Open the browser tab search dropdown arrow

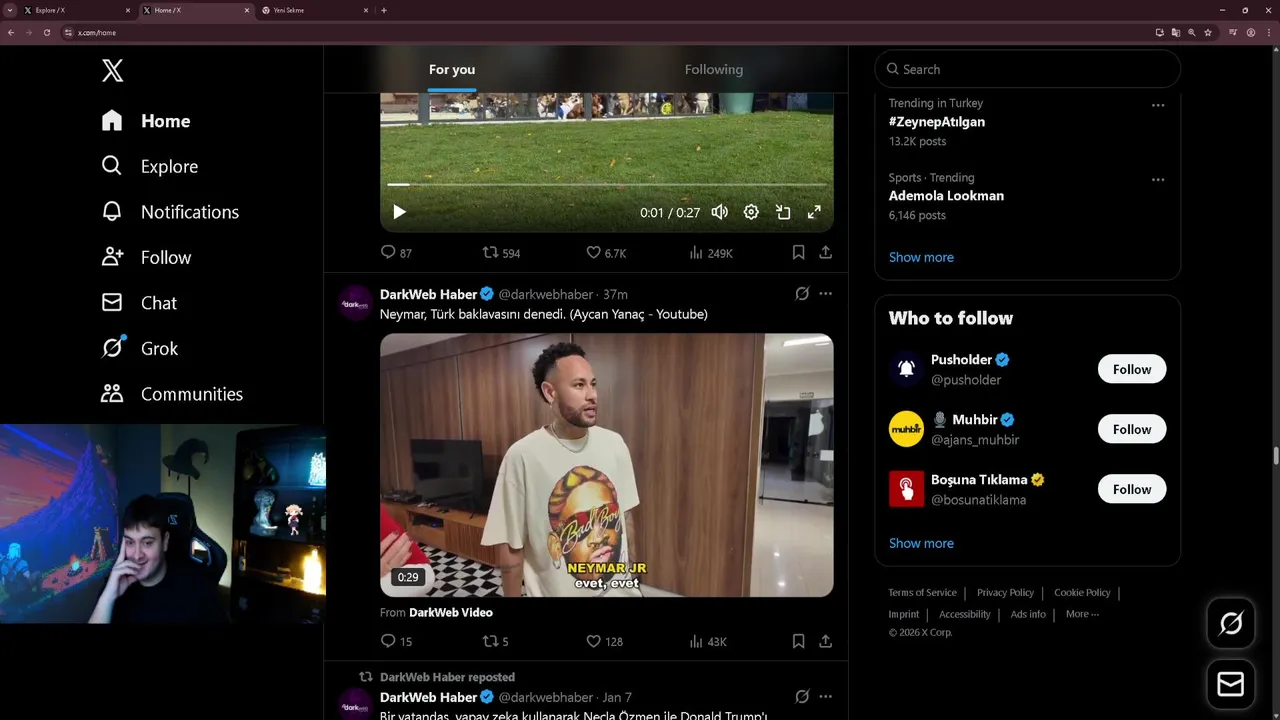[x=9, y=10]
